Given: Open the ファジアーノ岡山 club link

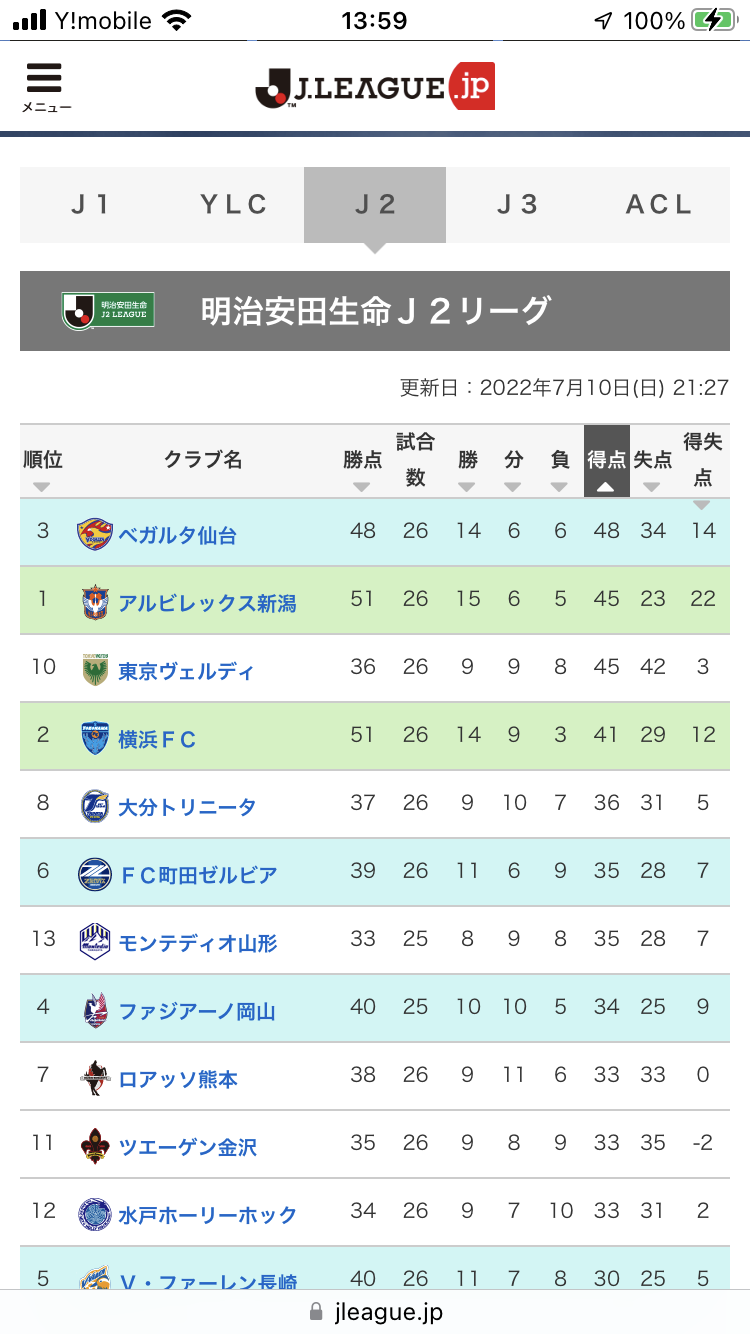Looking at the screenshot, I should click(x=196, y=1011).
